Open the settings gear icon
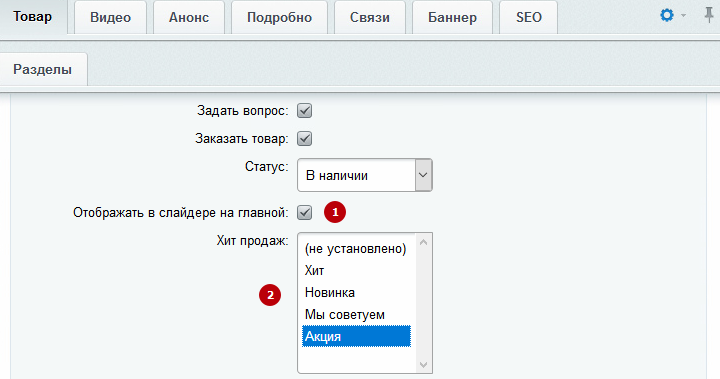The image size is (720, 379). (667, 16)
